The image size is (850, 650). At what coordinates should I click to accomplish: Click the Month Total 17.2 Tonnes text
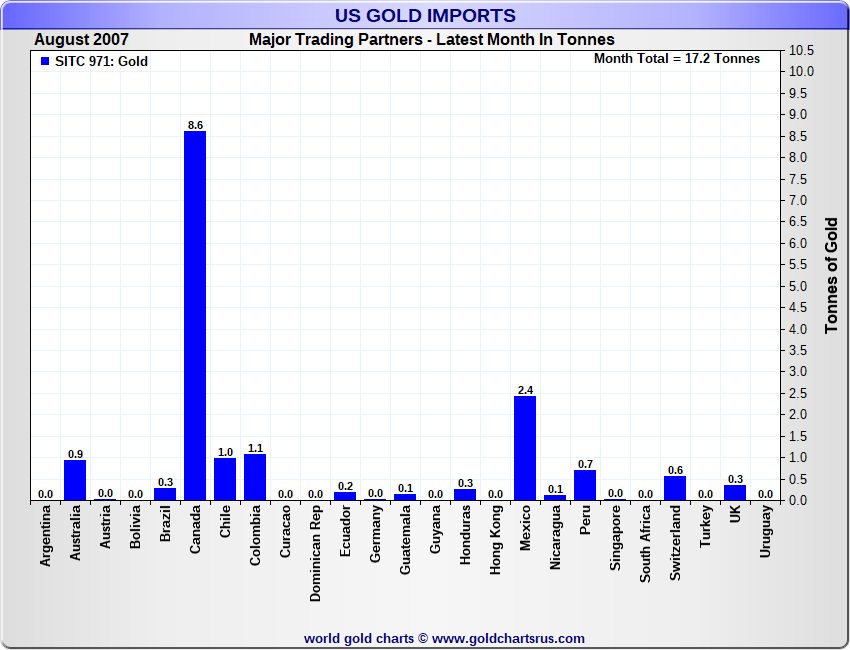pos(677,59)
